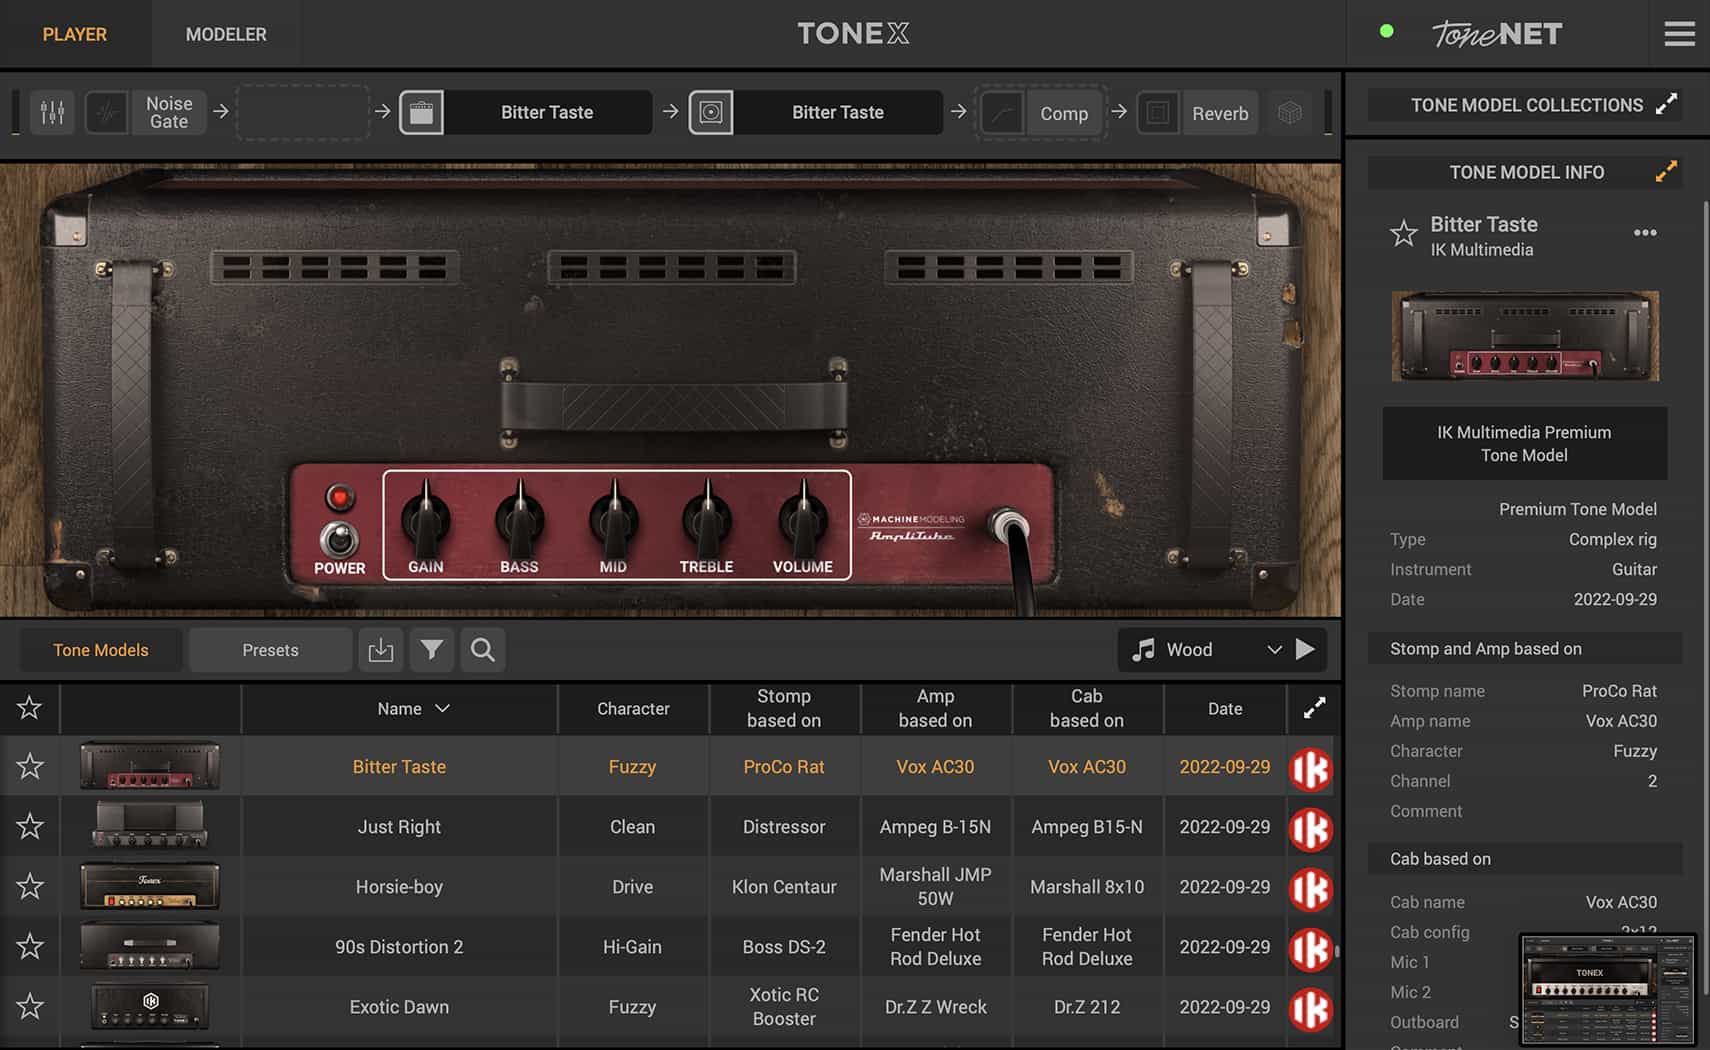Expand the Tone Model Collections panel
Viewport: 1710px width, 1050px height.
(x=1667, y=104)
